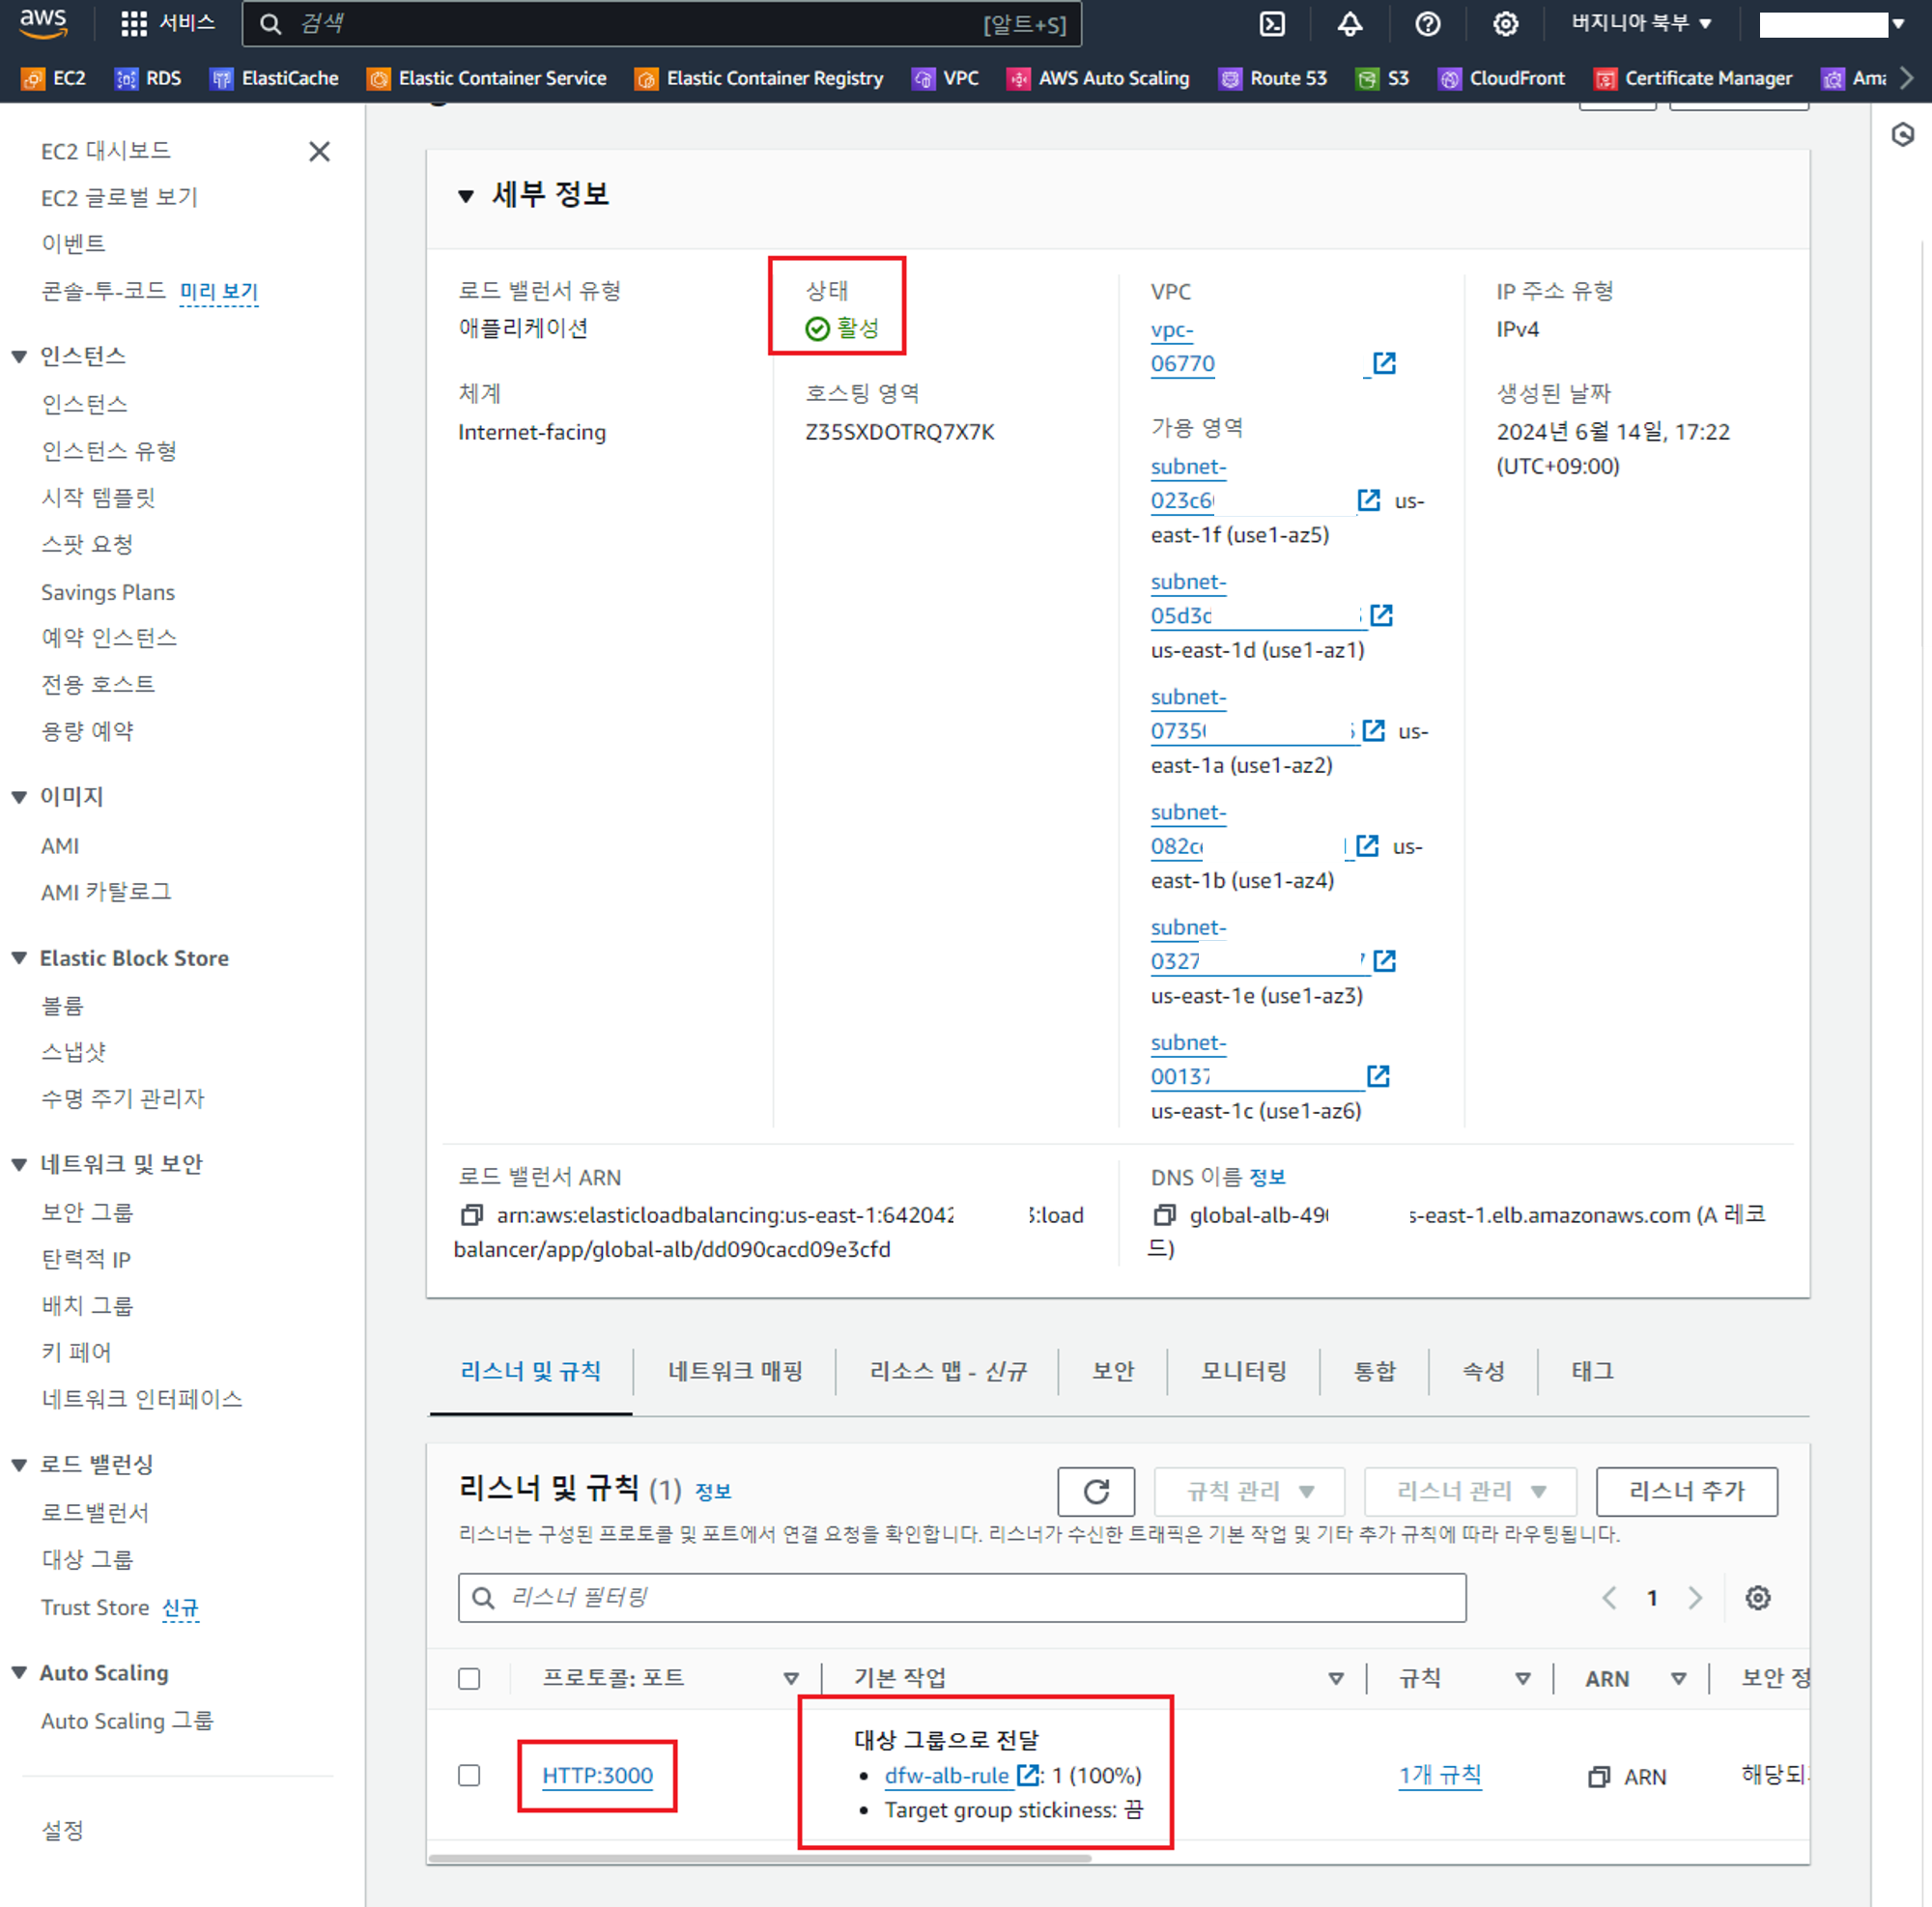
Task: Copy the listener ARN icon
Action: [1598, 1776]
